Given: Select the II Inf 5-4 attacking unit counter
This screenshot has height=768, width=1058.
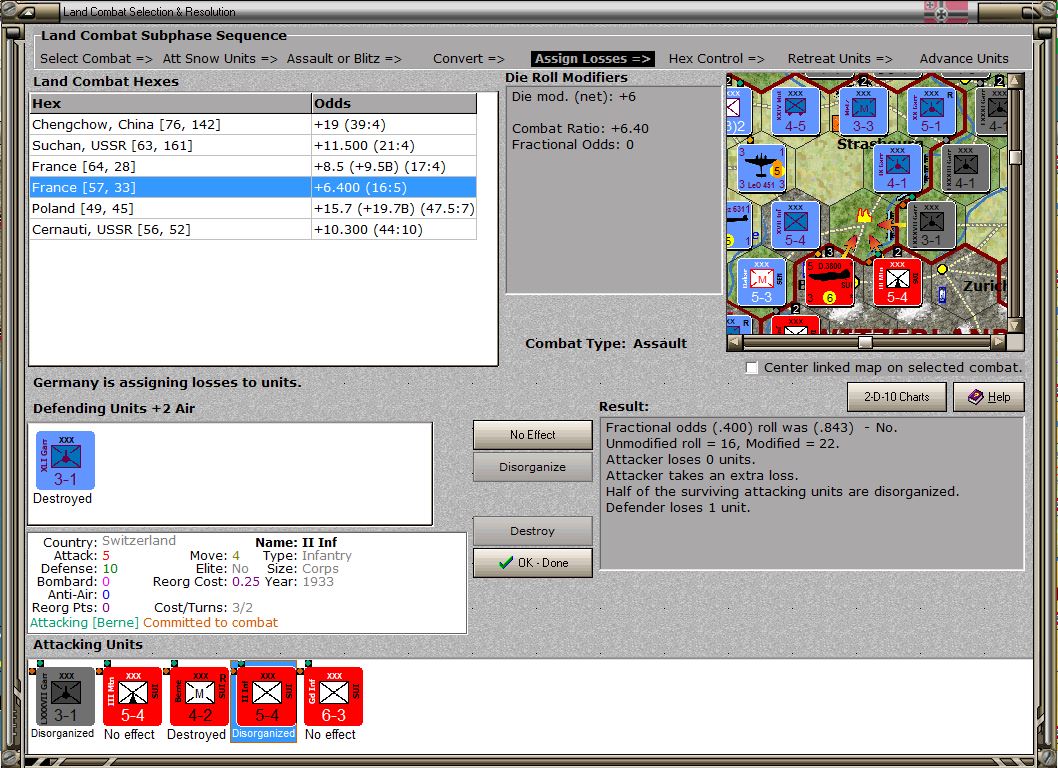Looking at the screenshot, I should point(267,696).
